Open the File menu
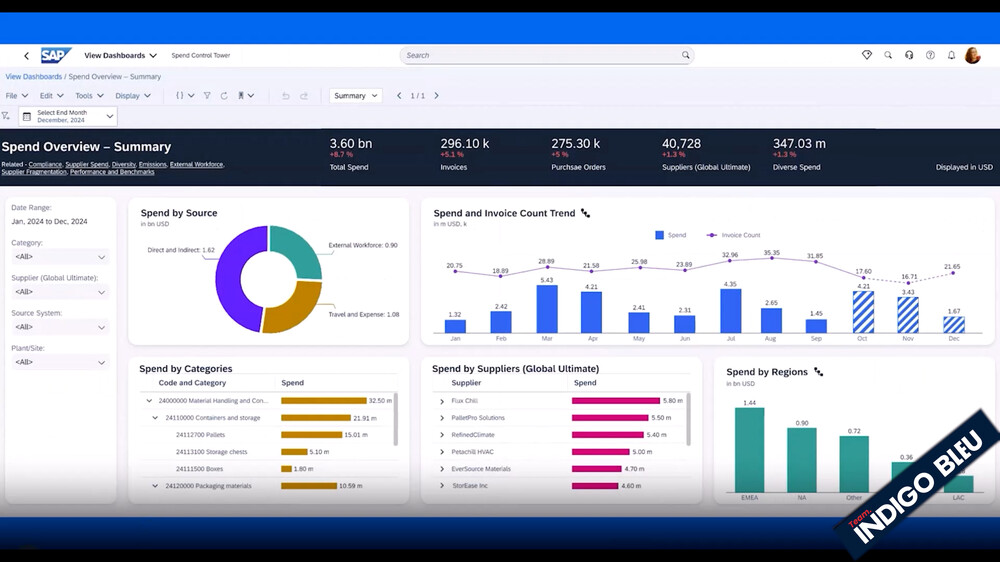1000x562 pixels. tap(17, 96)
